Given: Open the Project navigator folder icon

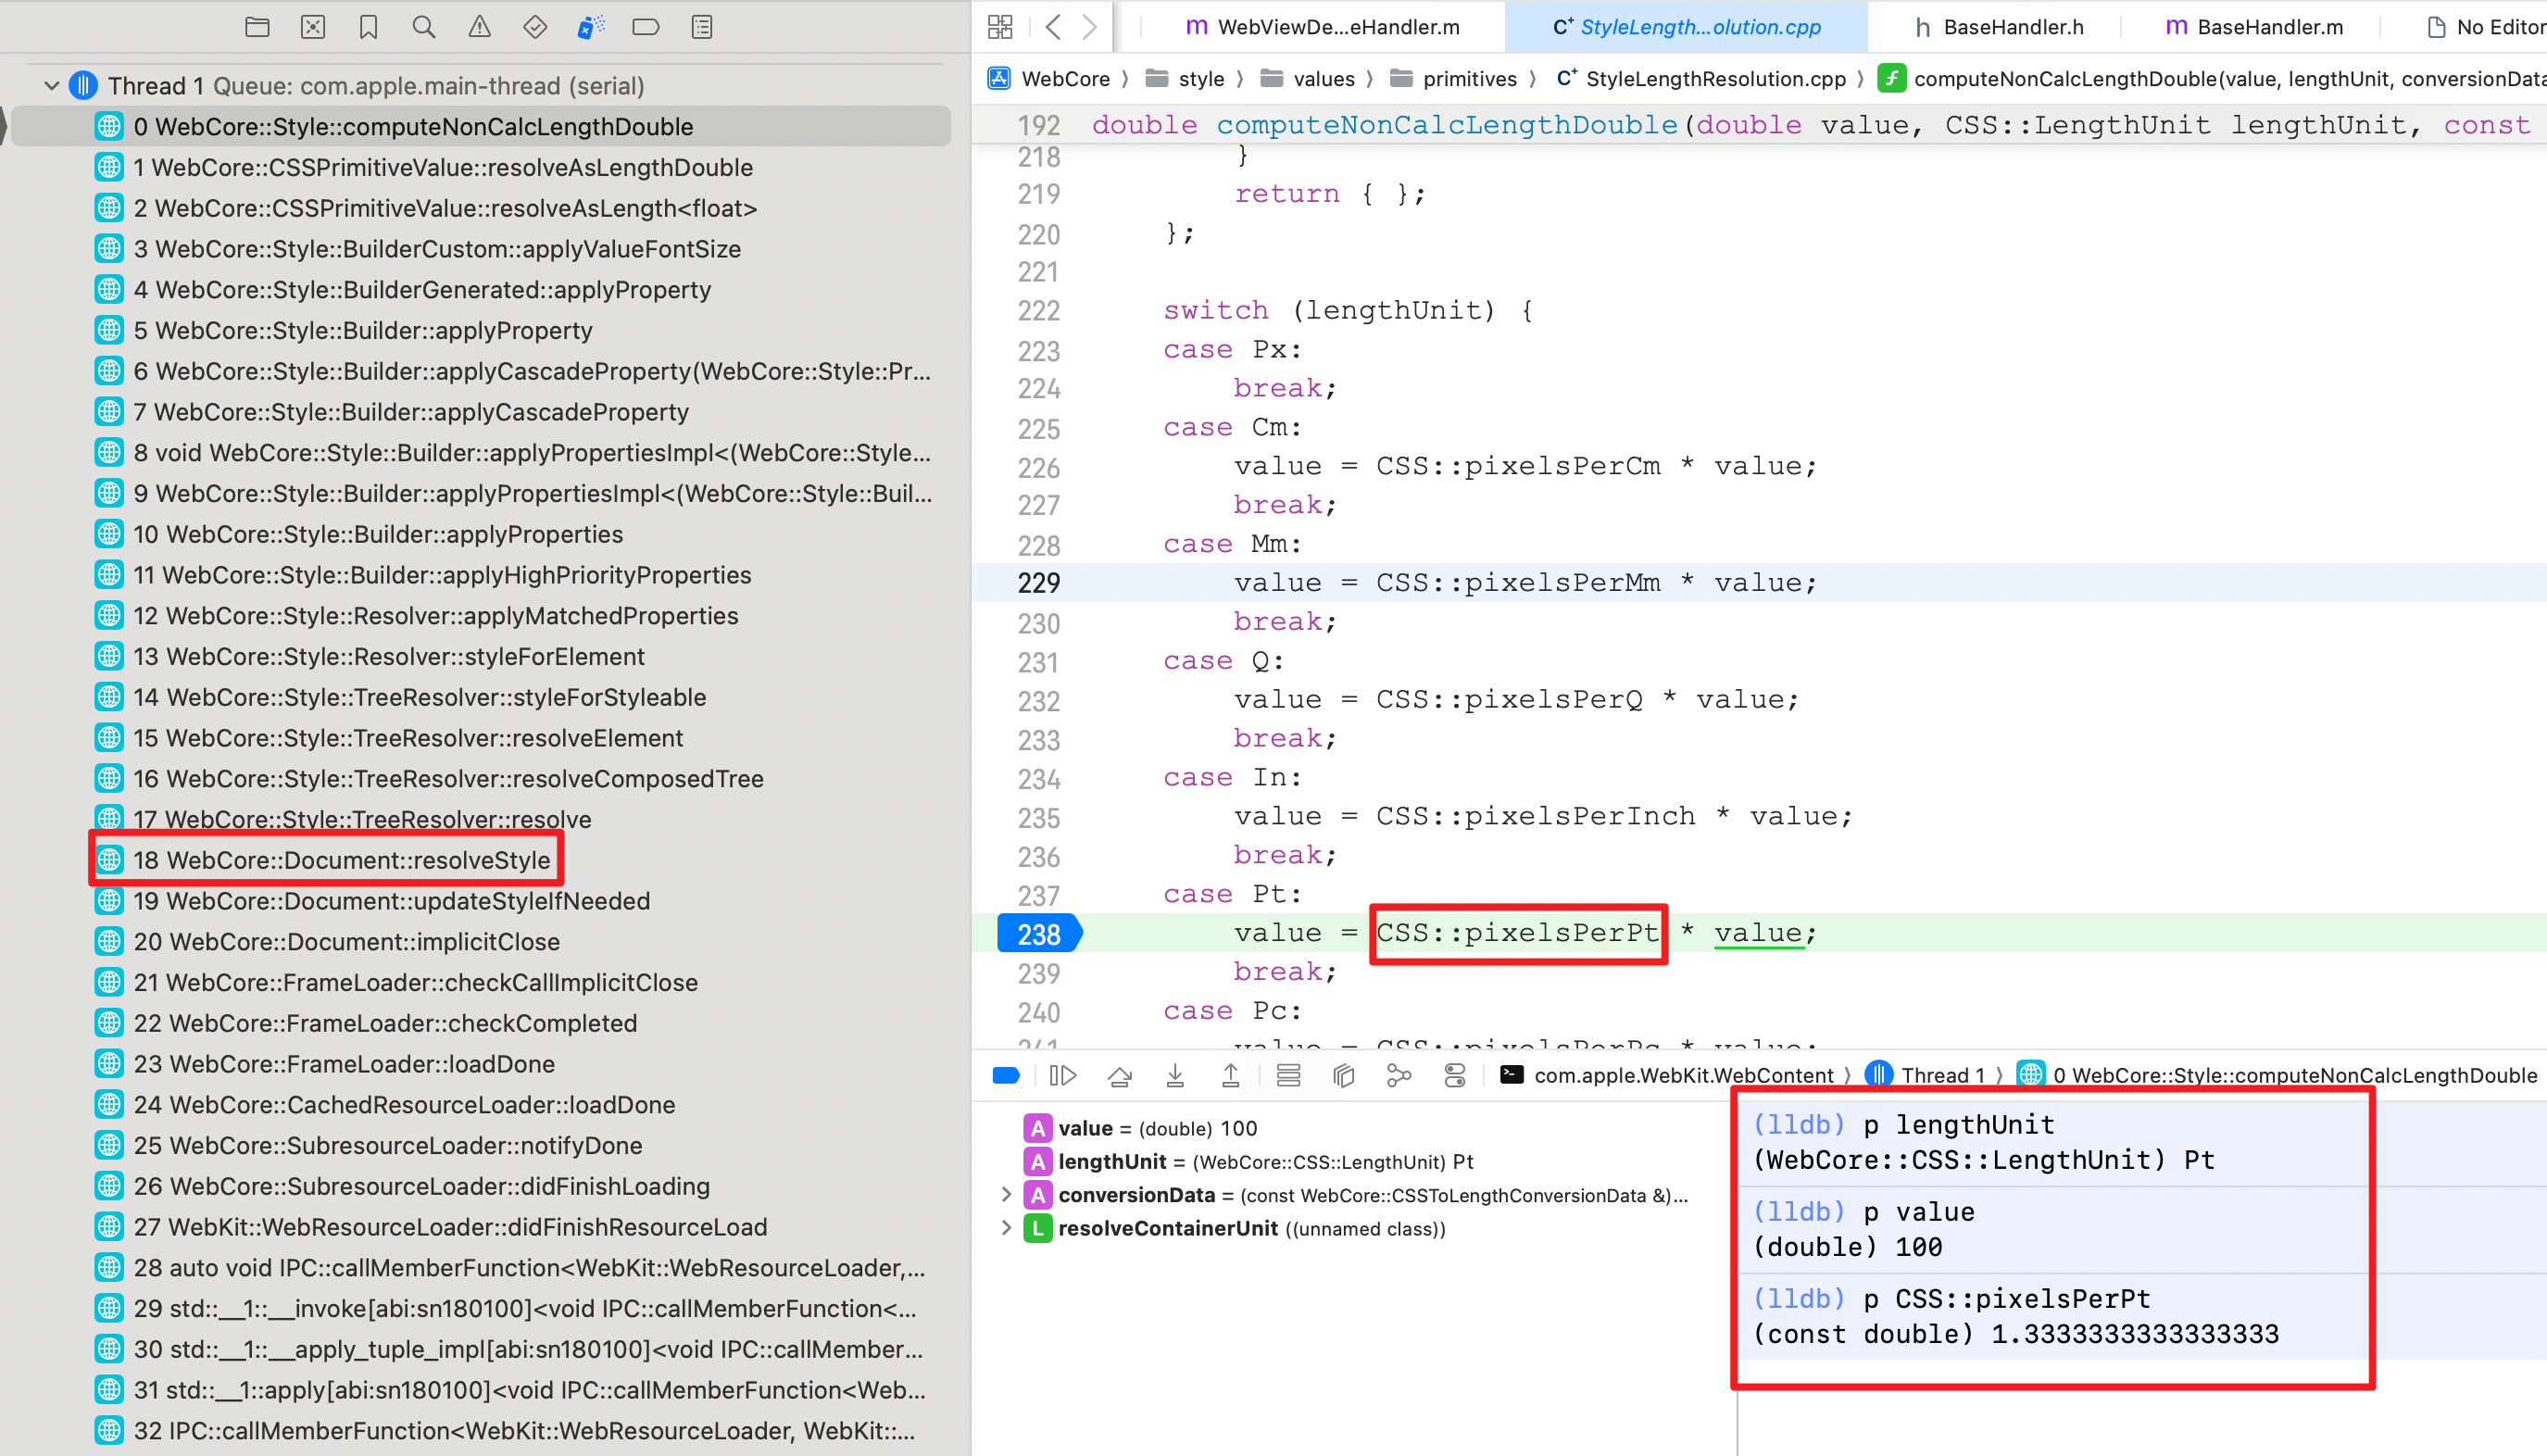Looking at the screenshot, I should click(257, 27).
